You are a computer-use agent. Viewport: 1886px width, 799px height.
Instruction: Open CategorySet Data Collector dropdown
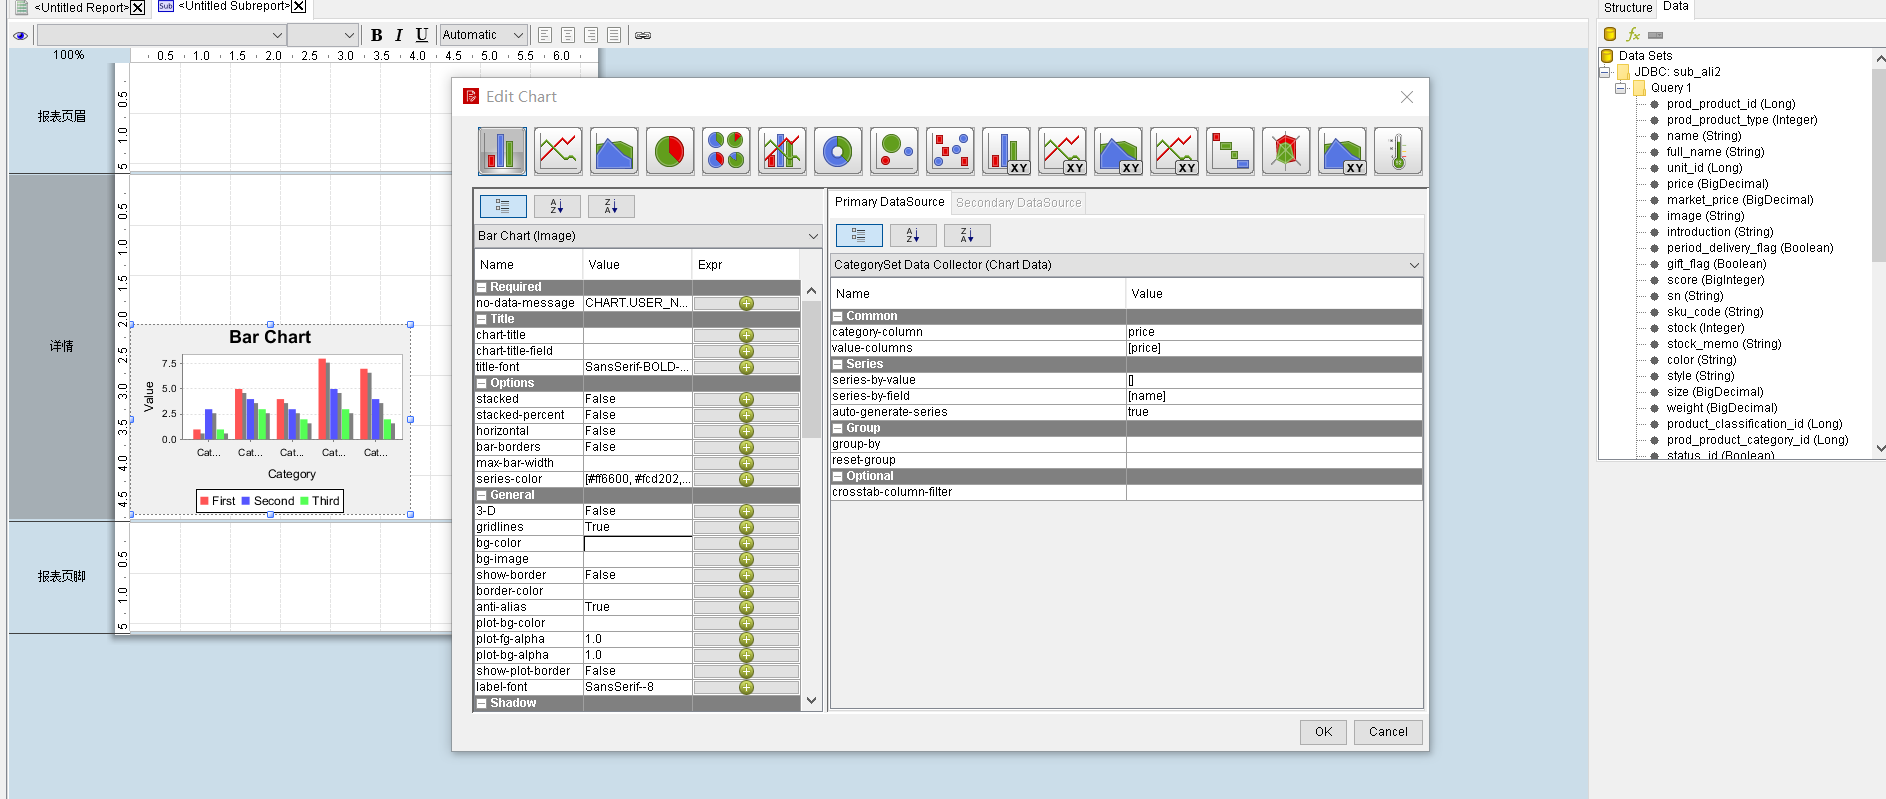coord(1127,265)
